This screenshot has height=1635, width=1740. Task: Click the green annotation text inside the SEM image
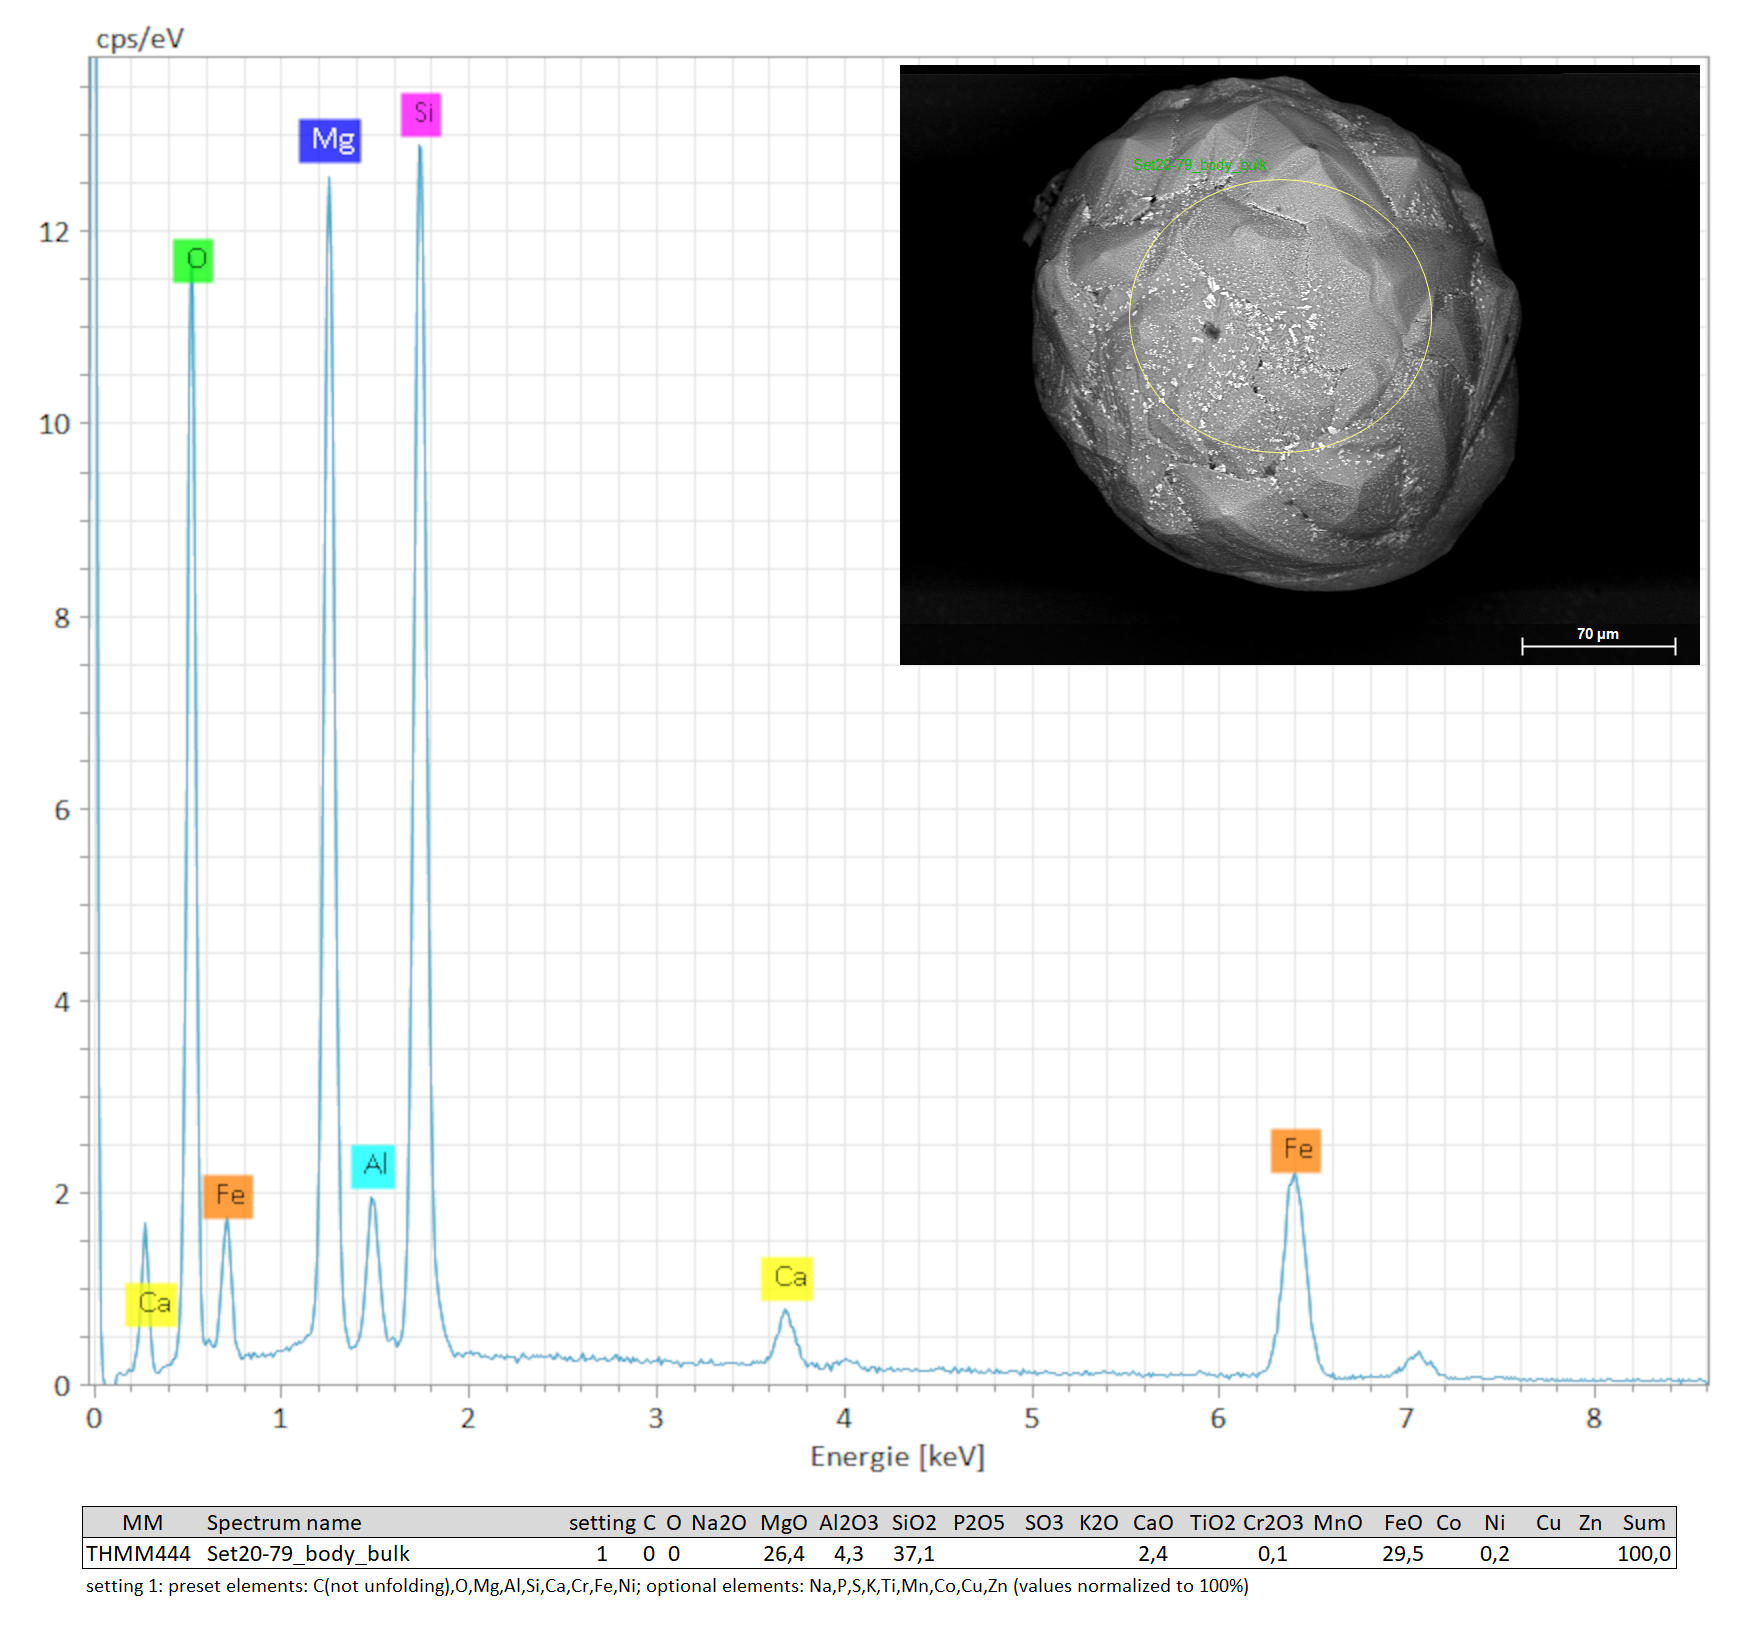coord(1199,165)
